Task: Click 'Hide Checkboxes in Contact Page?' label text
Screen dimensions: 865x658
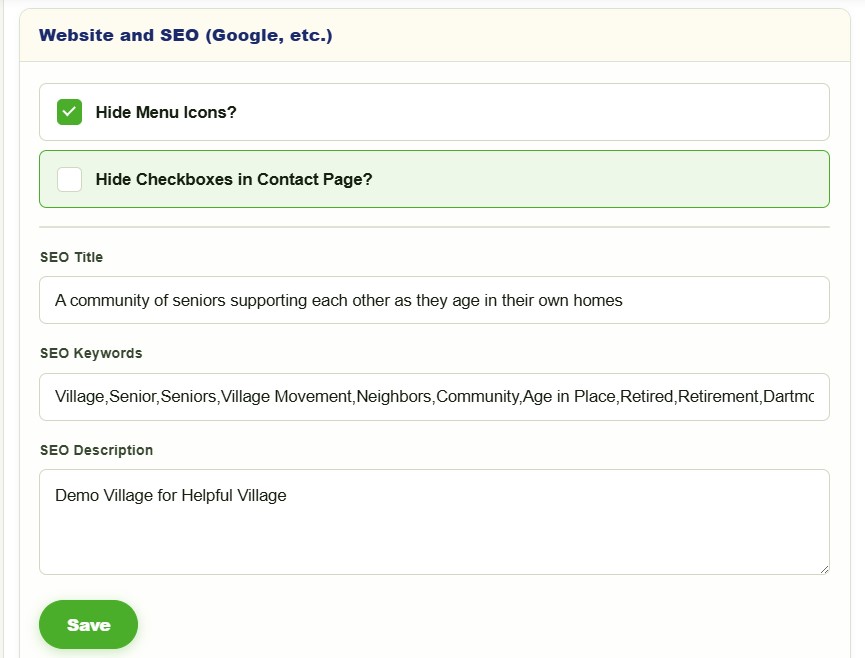Action: (x=234, y=179)
